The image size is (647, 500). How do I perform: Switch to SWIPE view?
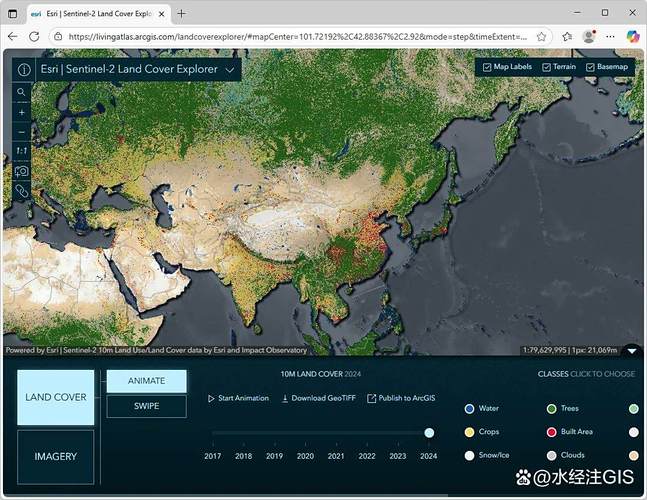pyautogui.click(x=146, y=406)
